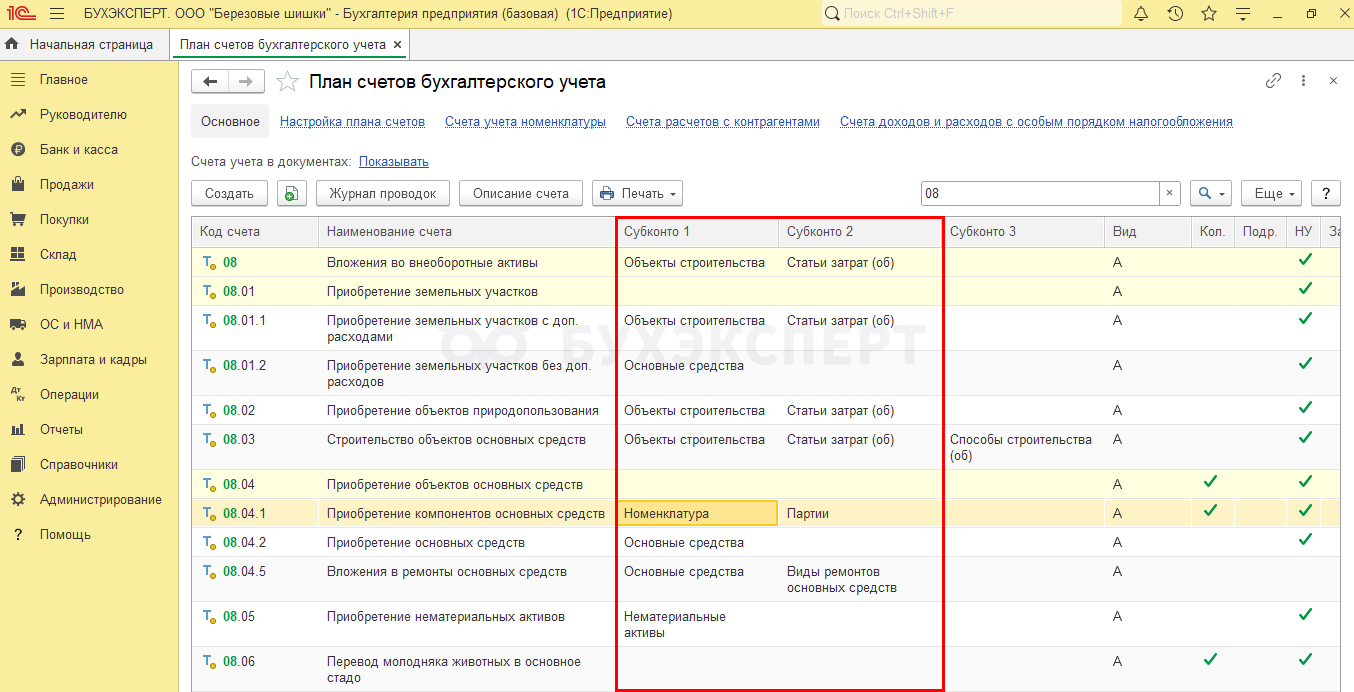Click Номенклатура cell in row 08.04.1
The height and width of the screenshot is (692, 1354).
697,513
